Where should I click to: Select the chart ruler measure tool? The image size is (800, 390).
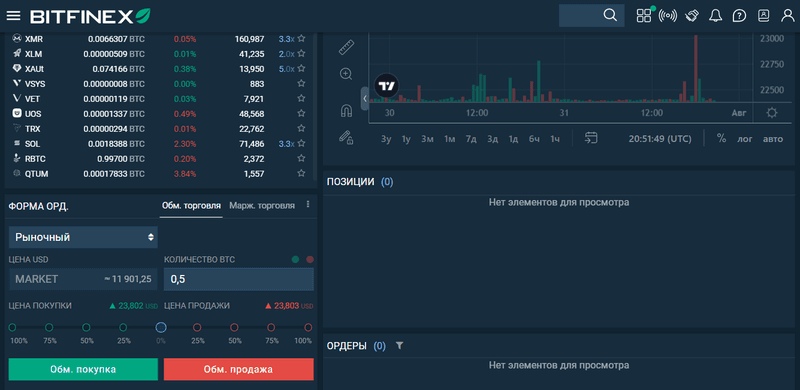click(x=346, y=47)
